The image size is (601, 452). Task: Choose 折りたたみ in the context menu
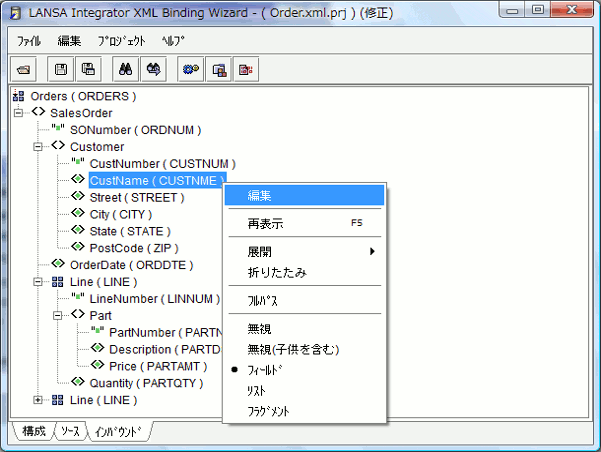coord(305,273)
